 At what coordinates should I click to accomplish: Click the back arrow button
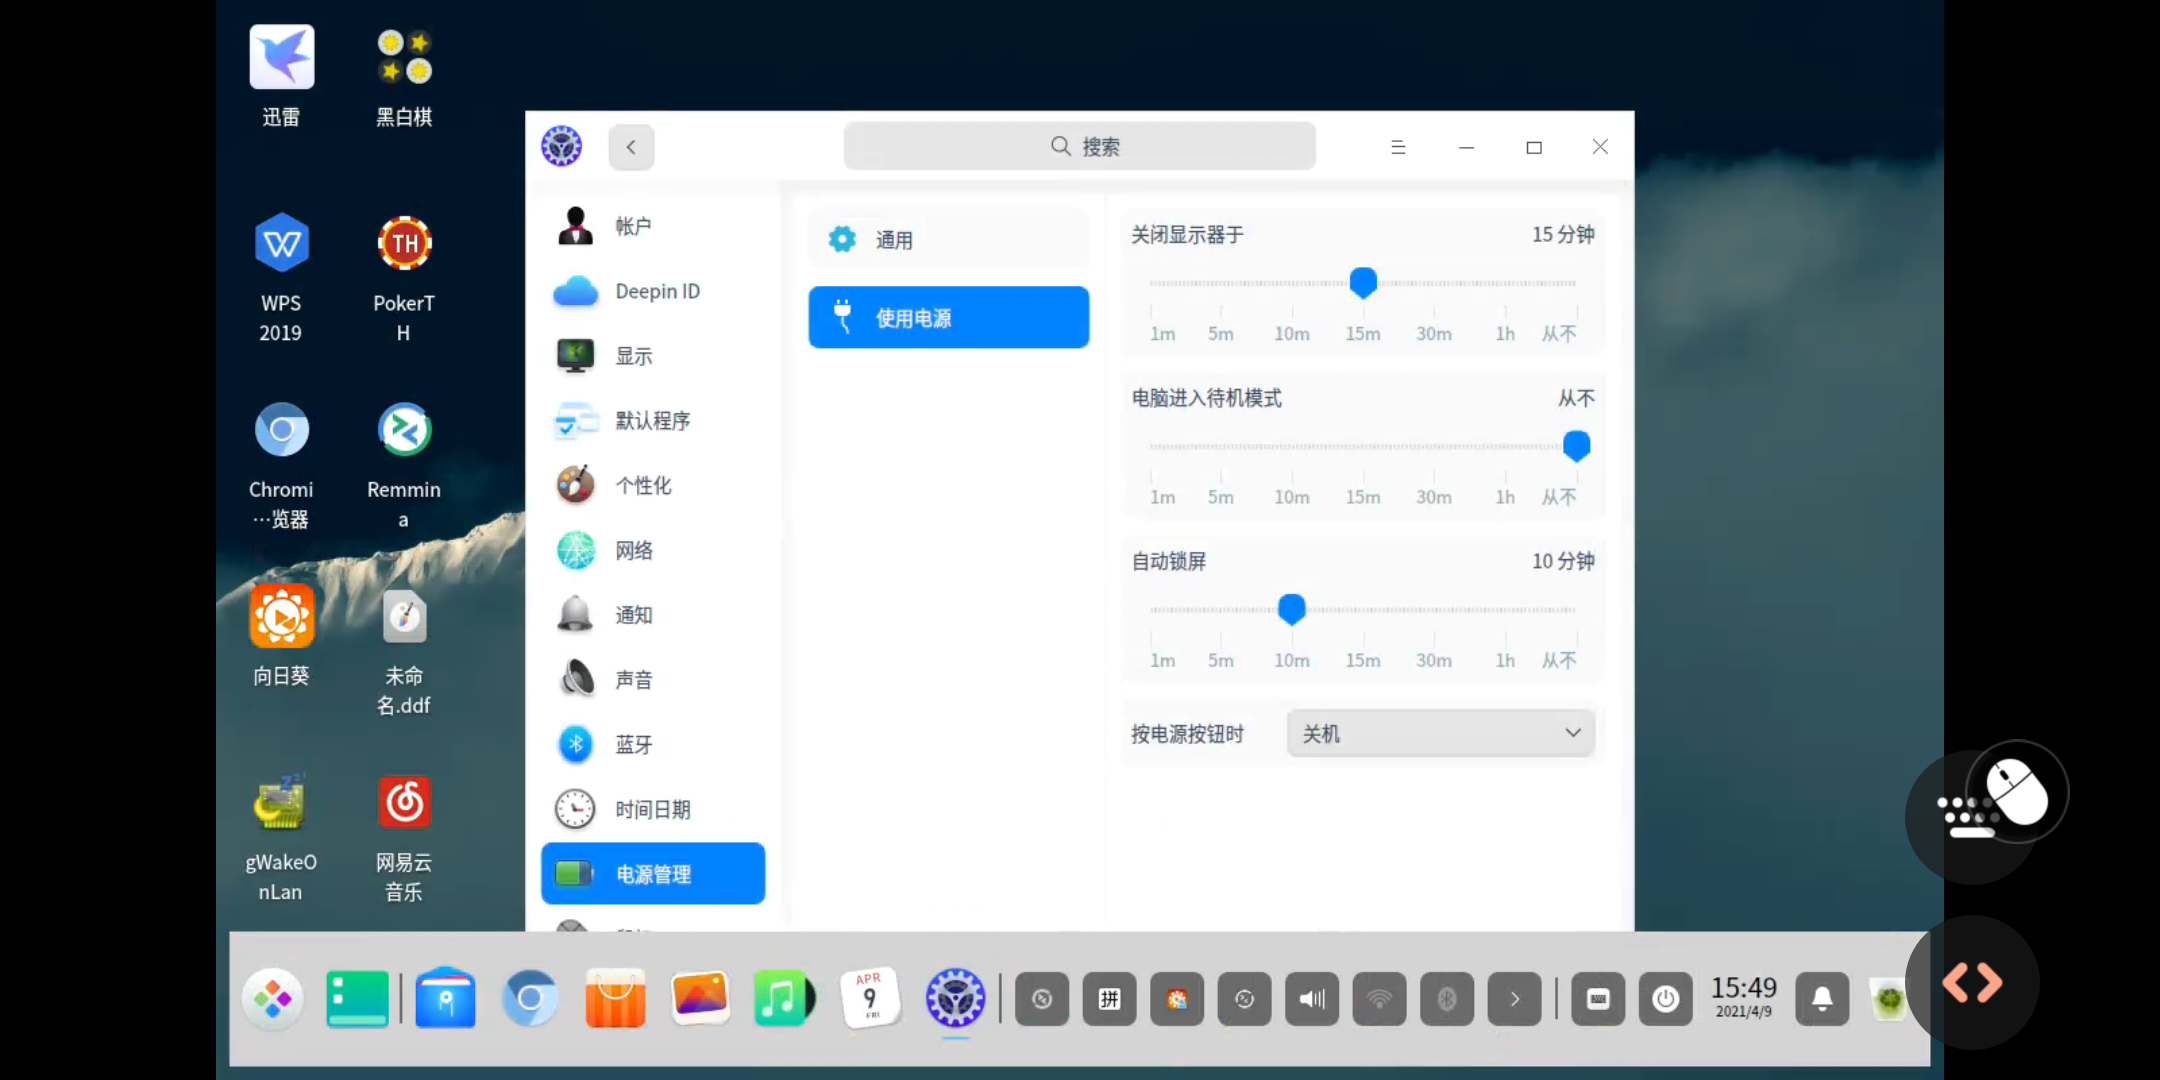point(631,147)
